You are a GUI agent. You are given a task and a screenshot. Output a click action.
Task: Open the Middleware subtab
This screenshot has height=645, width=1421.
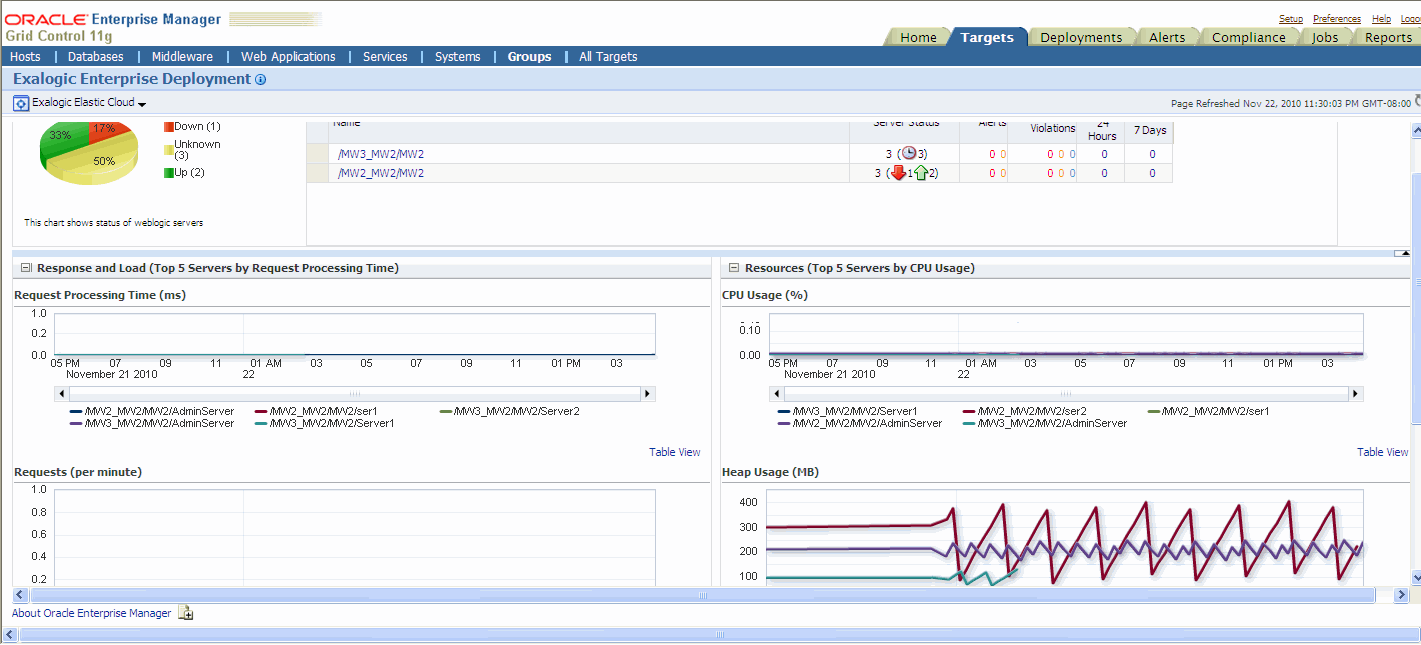click(182, 57)
